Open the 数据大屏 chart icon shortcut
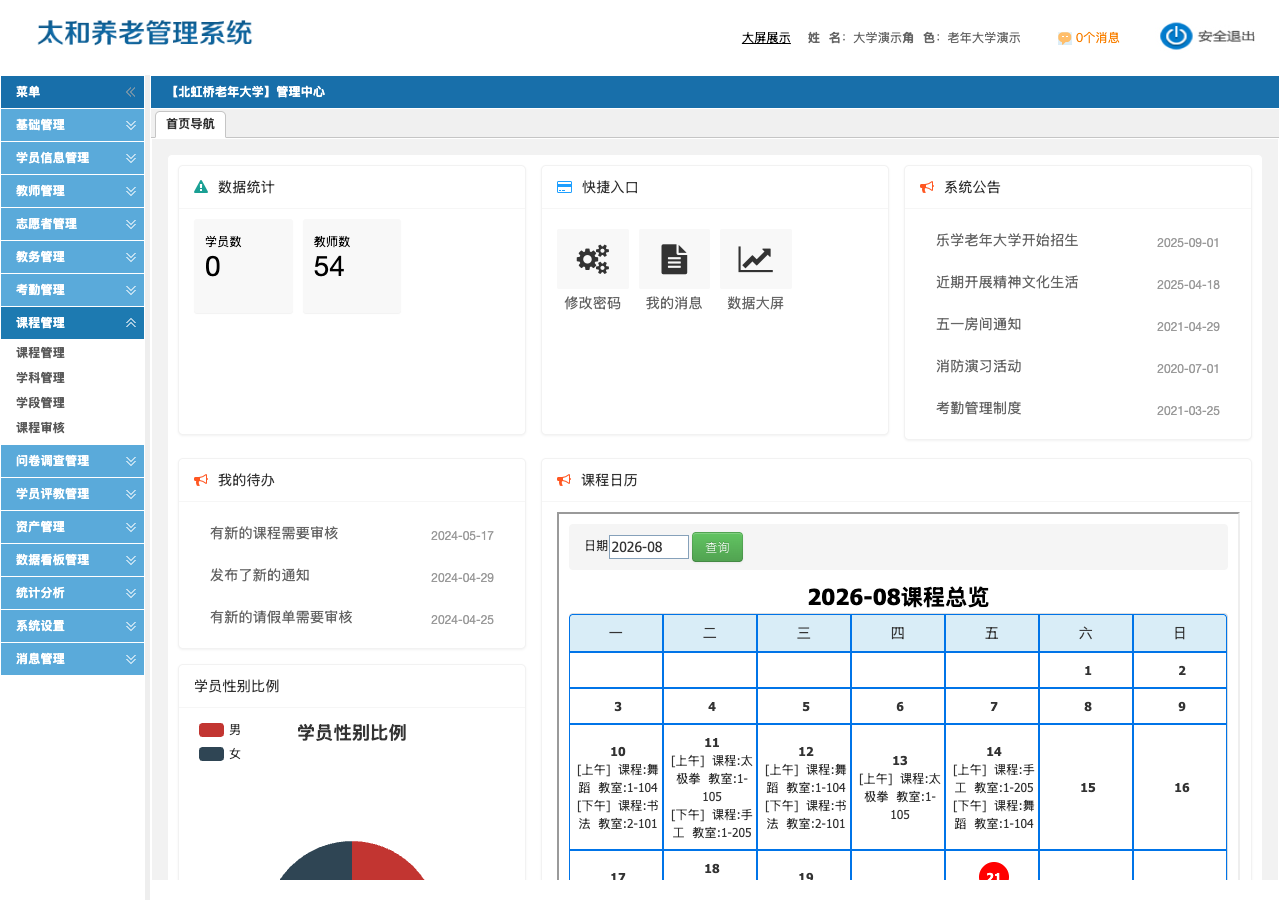Viewport: 1280px width, 900px height. click(x=756, y=259)
